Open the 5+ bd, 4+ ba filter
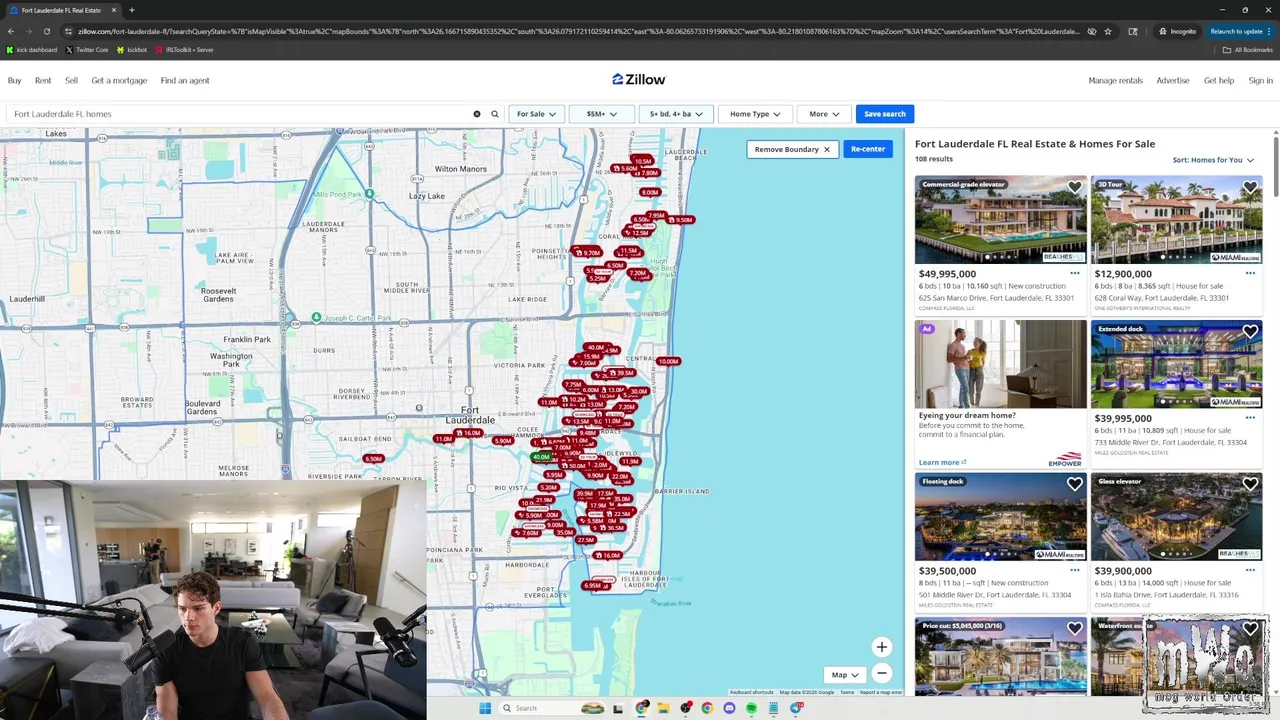1280x720 pixels. click(676, 114)
